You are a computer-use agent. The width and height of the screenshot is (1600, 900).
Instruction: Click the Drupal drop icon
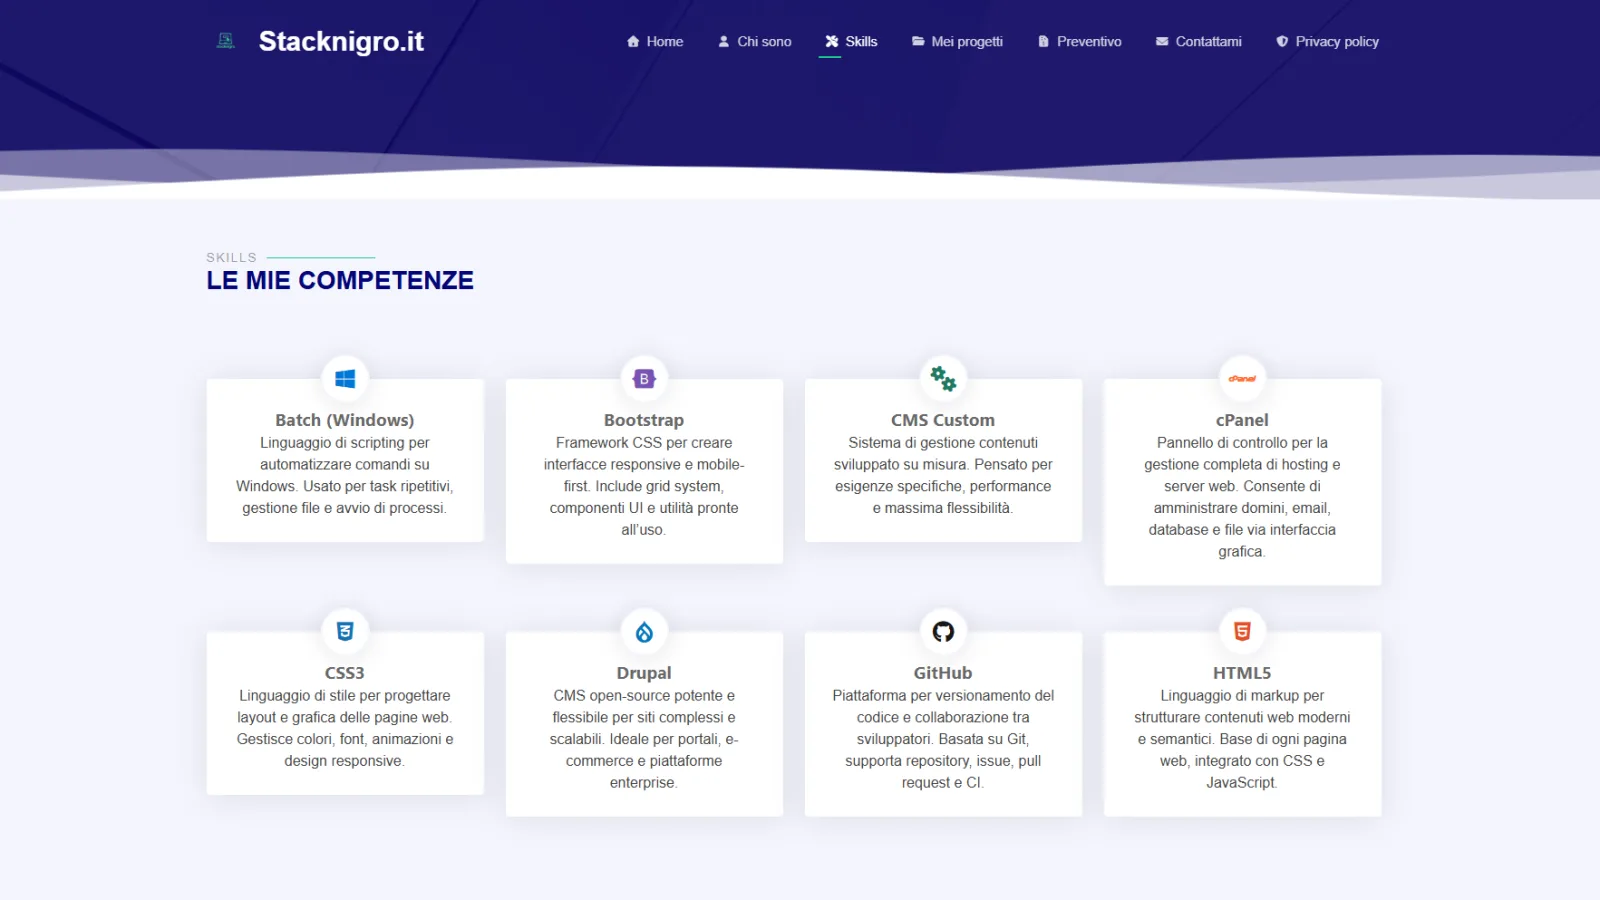point(644,632)
